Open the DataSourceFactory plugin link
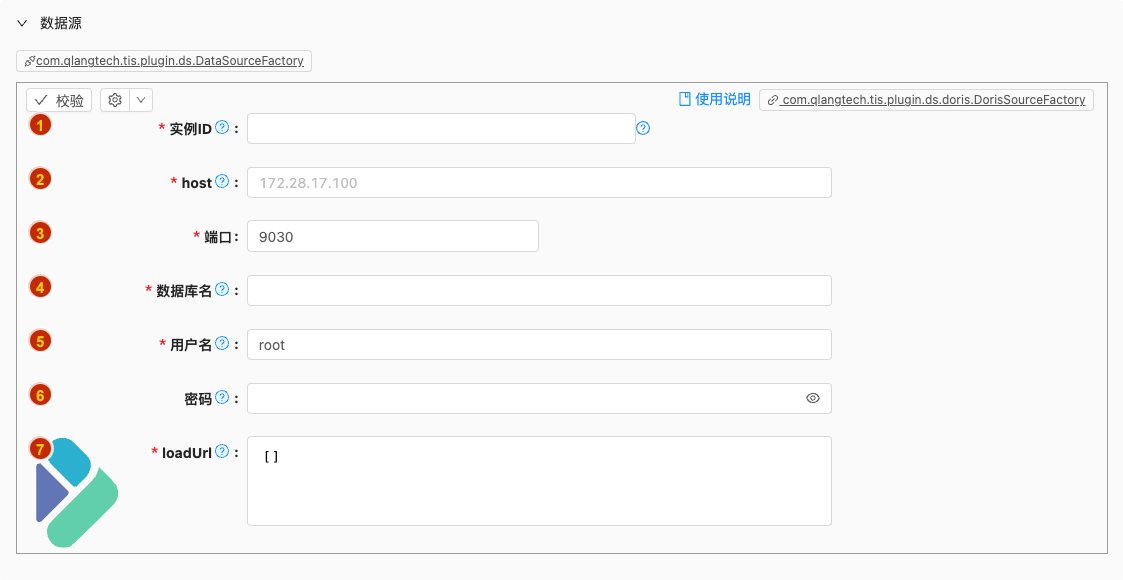This screenshot has width=1123, height=580. (x=164, y=61)
